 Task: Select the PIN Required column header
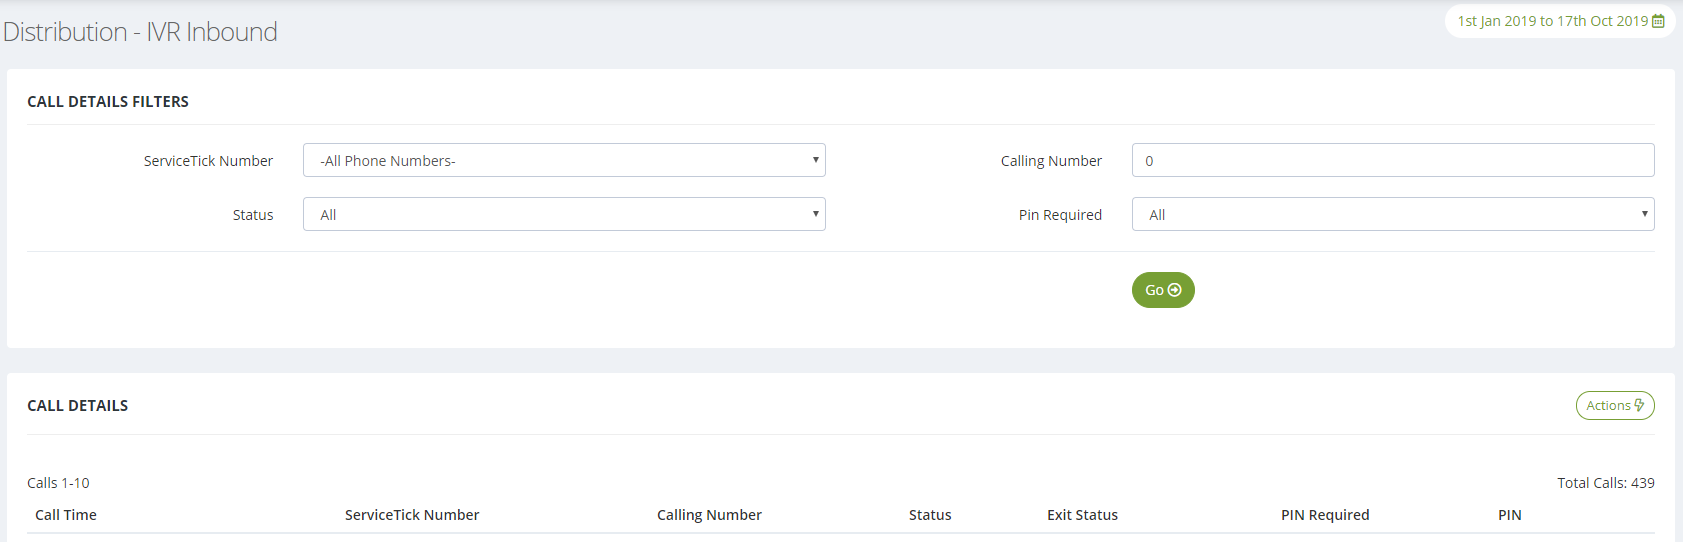click(x=1325, y=515)
